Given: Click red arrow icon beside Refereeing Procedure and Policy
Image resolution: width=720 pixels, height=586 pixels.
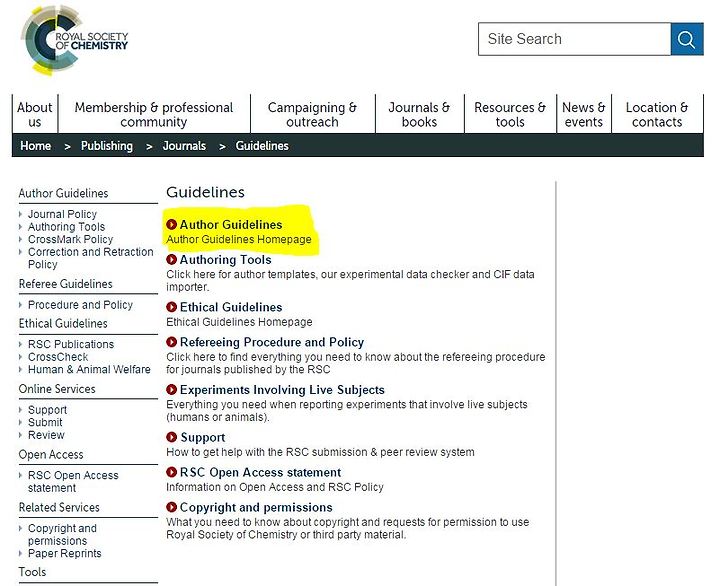Looking at the screenshot, I should tap(171, 342).
